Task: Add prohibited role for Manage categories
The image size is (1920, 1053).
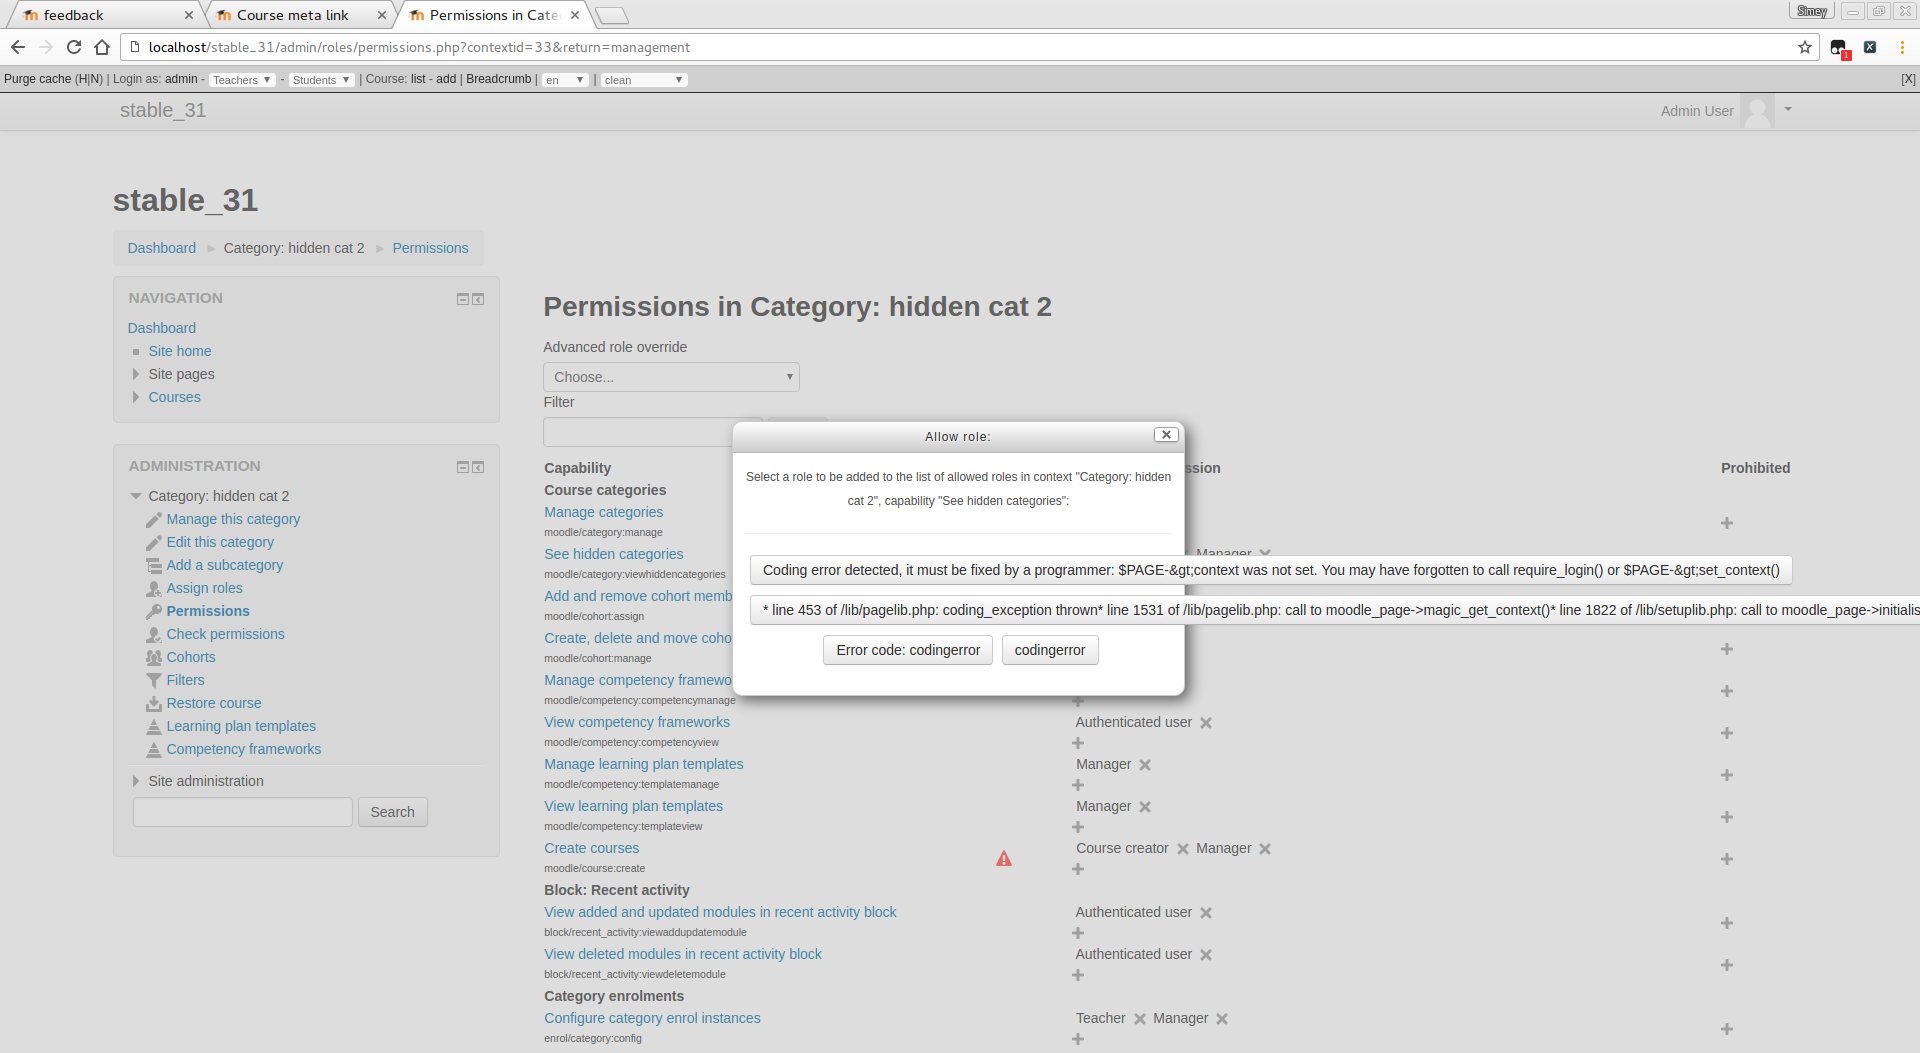Action: [1727, 523]
